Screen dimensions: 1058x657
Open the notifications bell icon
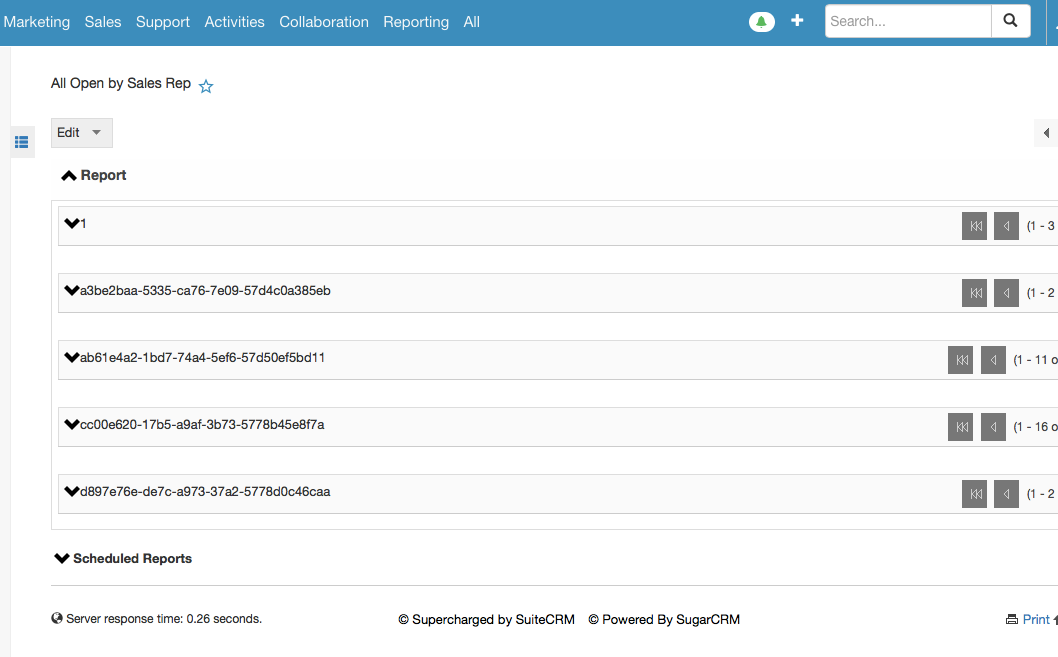[x=761, y=22]
